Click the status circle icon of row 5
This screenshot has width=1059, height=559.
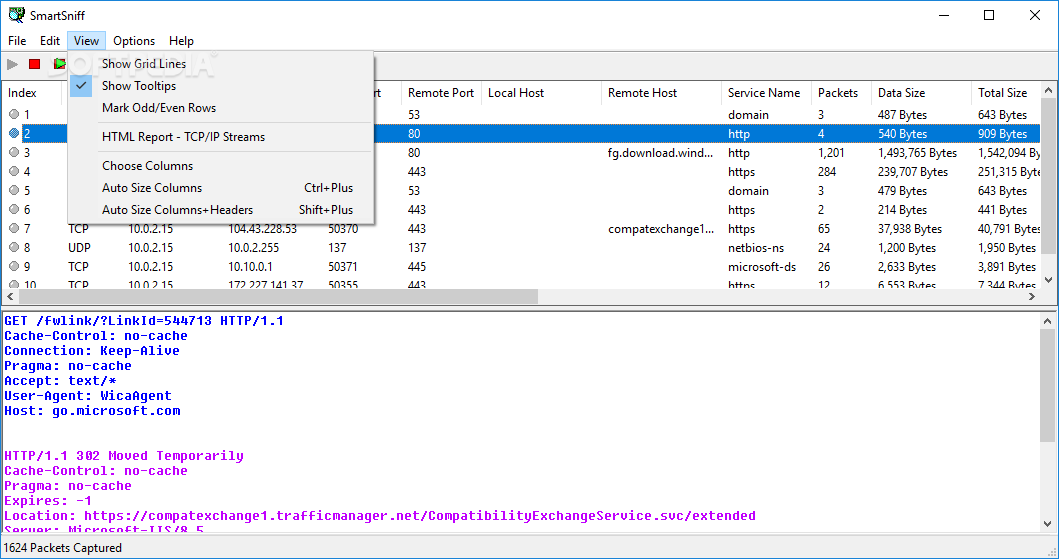(x=14, y=190)
